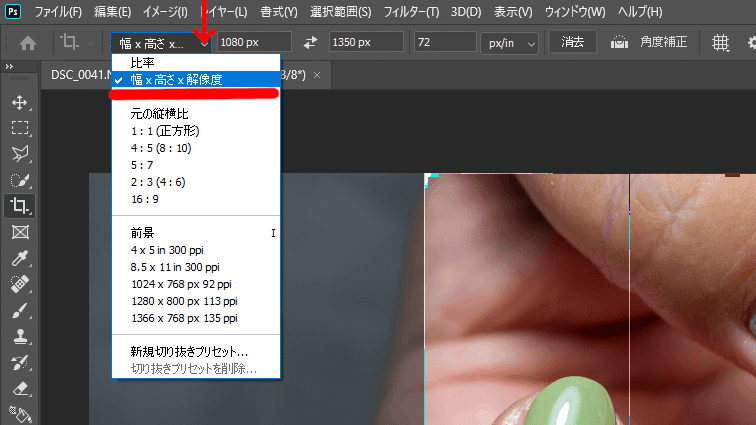
Task: Open the Crop tool preset picker
Action: click(x=76, y=43)
